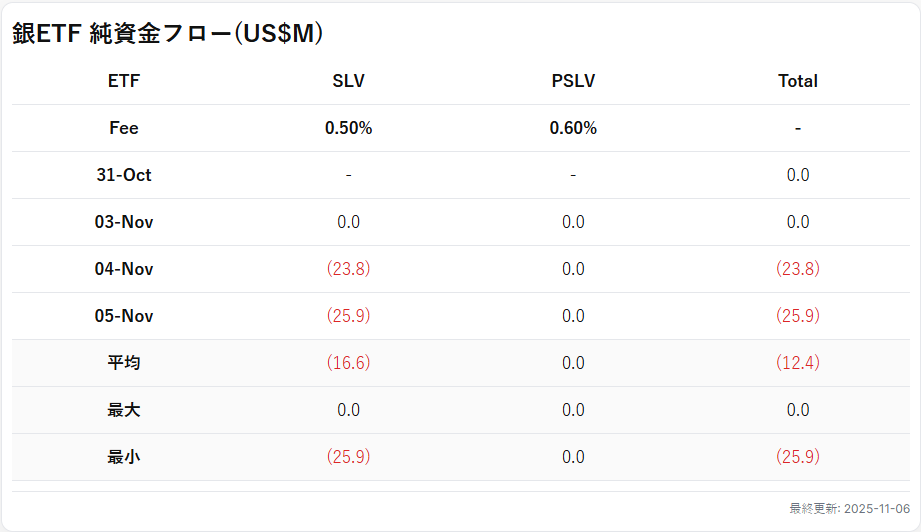This screenshot has height=532, width=921.
Task: Click the SLV average value (16.6)
Action: (348, 363)
